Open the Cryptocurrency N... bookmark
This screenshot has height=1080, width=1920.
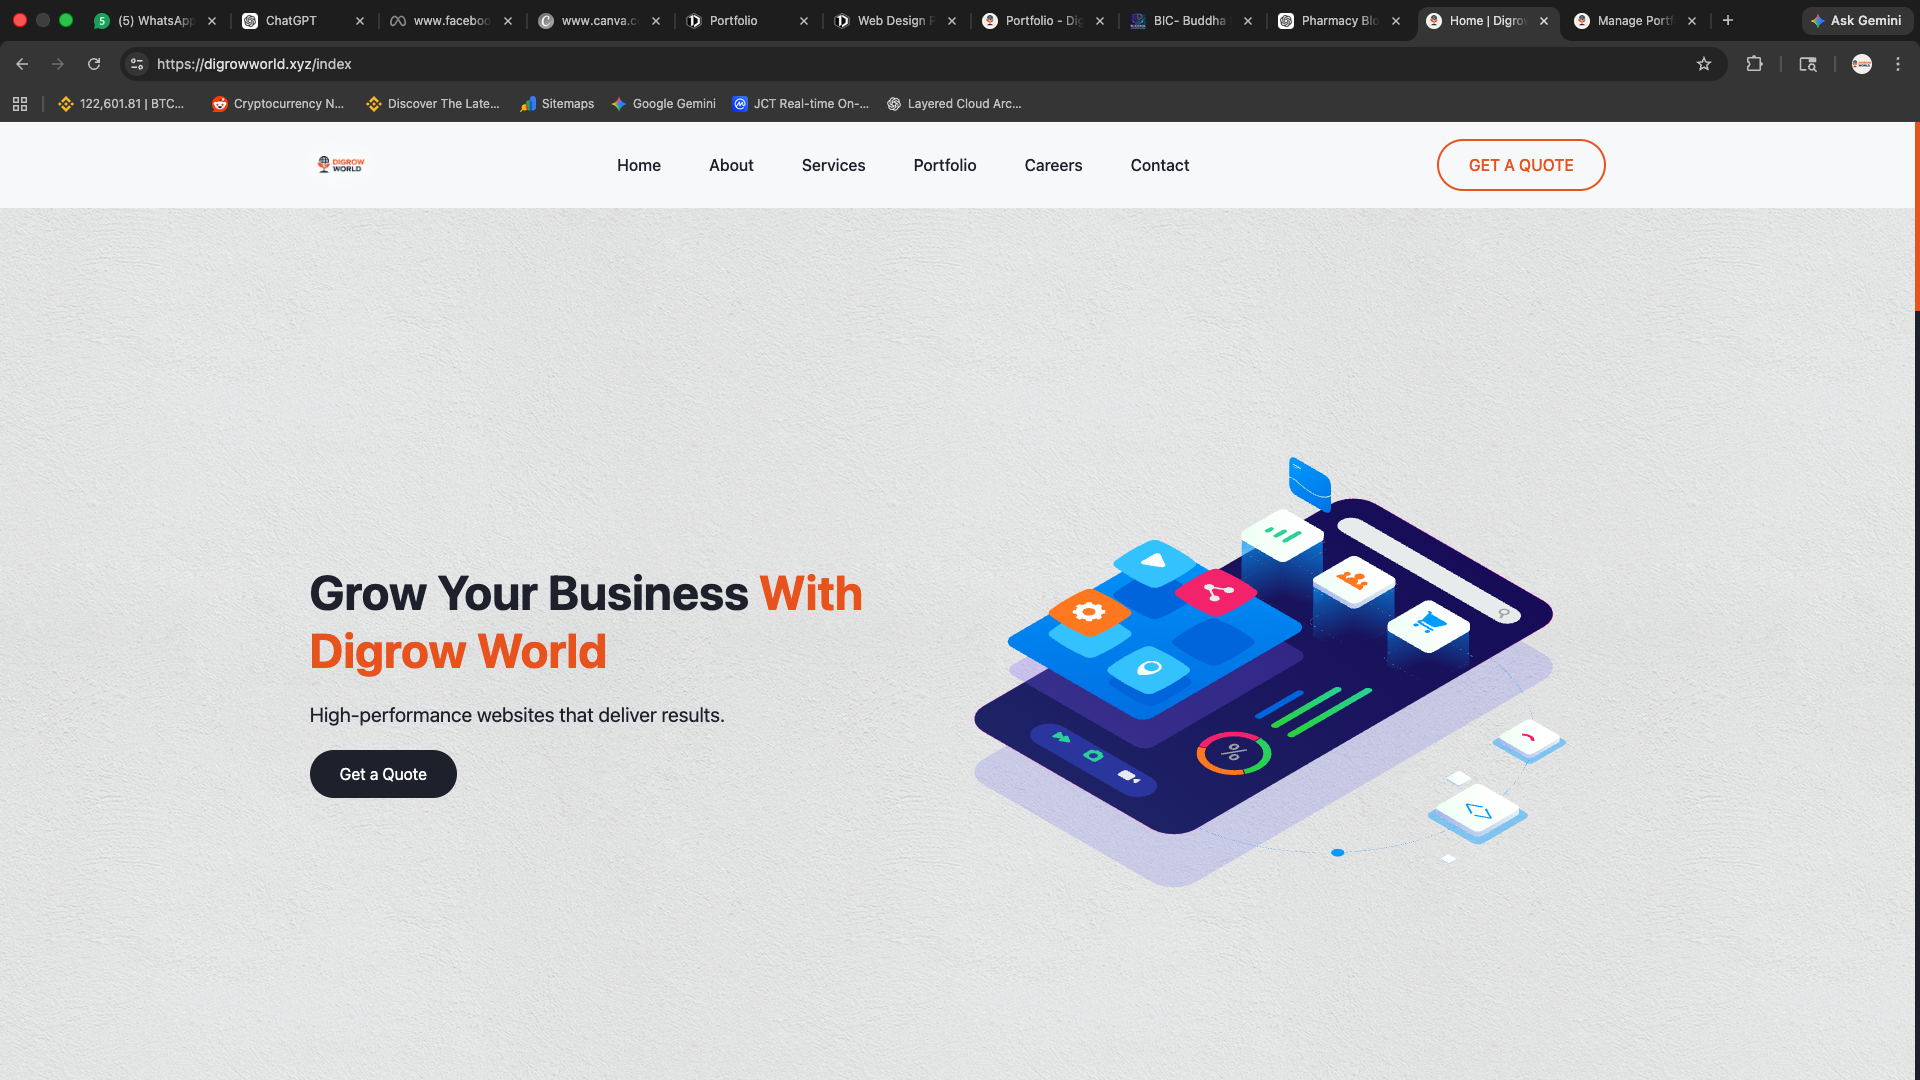[x=278, y=104]
